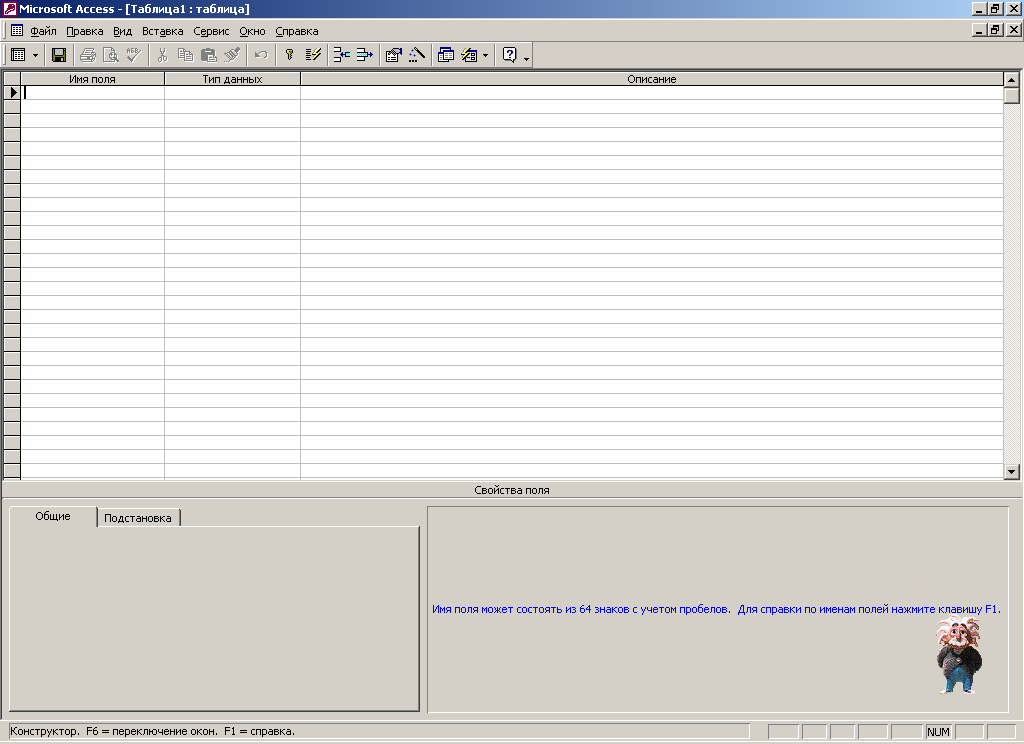Screen dimensions: 1024x744
Task: Open the Вид menu
Action: (x=122, y=31)
